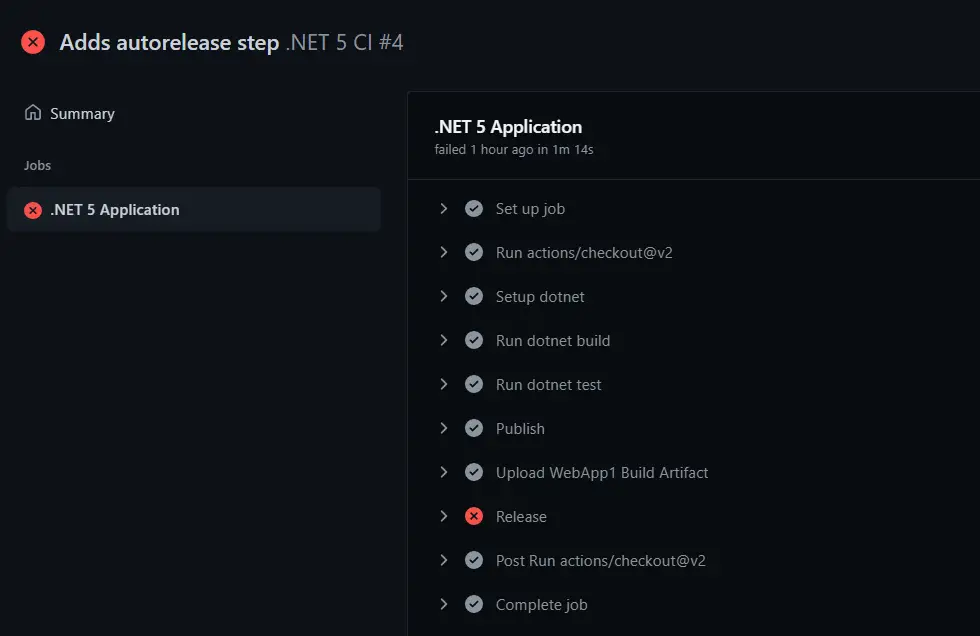The height and width of the screenshot is (636, 980).
Task: Click the red failure icon on Release step
Action: (x=474, y=517)
